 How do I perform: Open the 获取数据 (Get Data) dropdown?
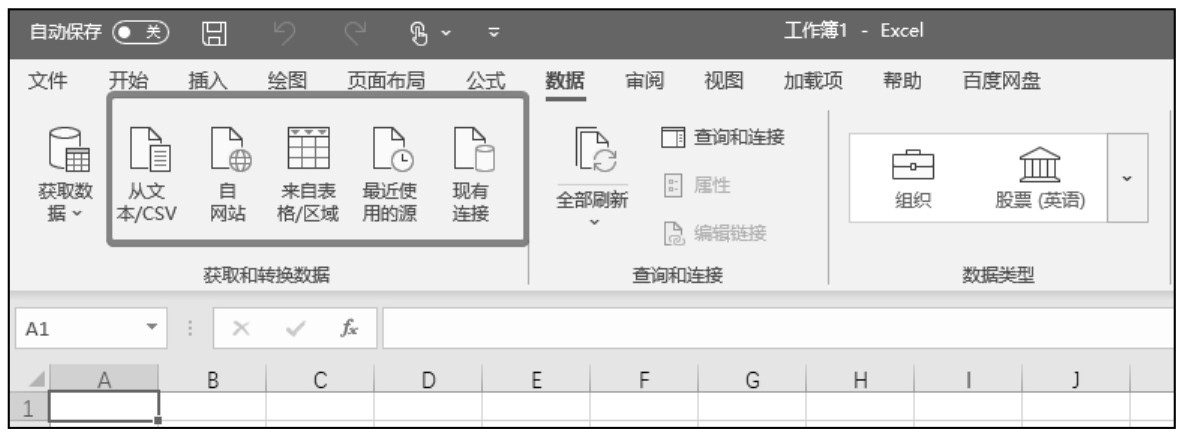[66, 175]
